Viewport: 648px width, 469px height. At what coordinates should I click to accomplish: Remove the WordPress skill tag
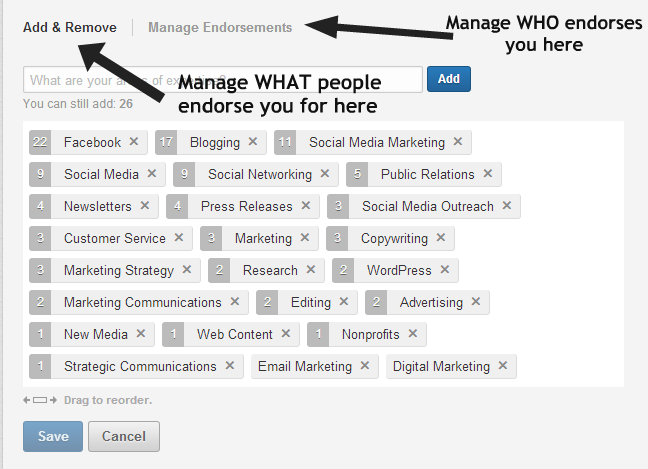click(x=444, y=269)
